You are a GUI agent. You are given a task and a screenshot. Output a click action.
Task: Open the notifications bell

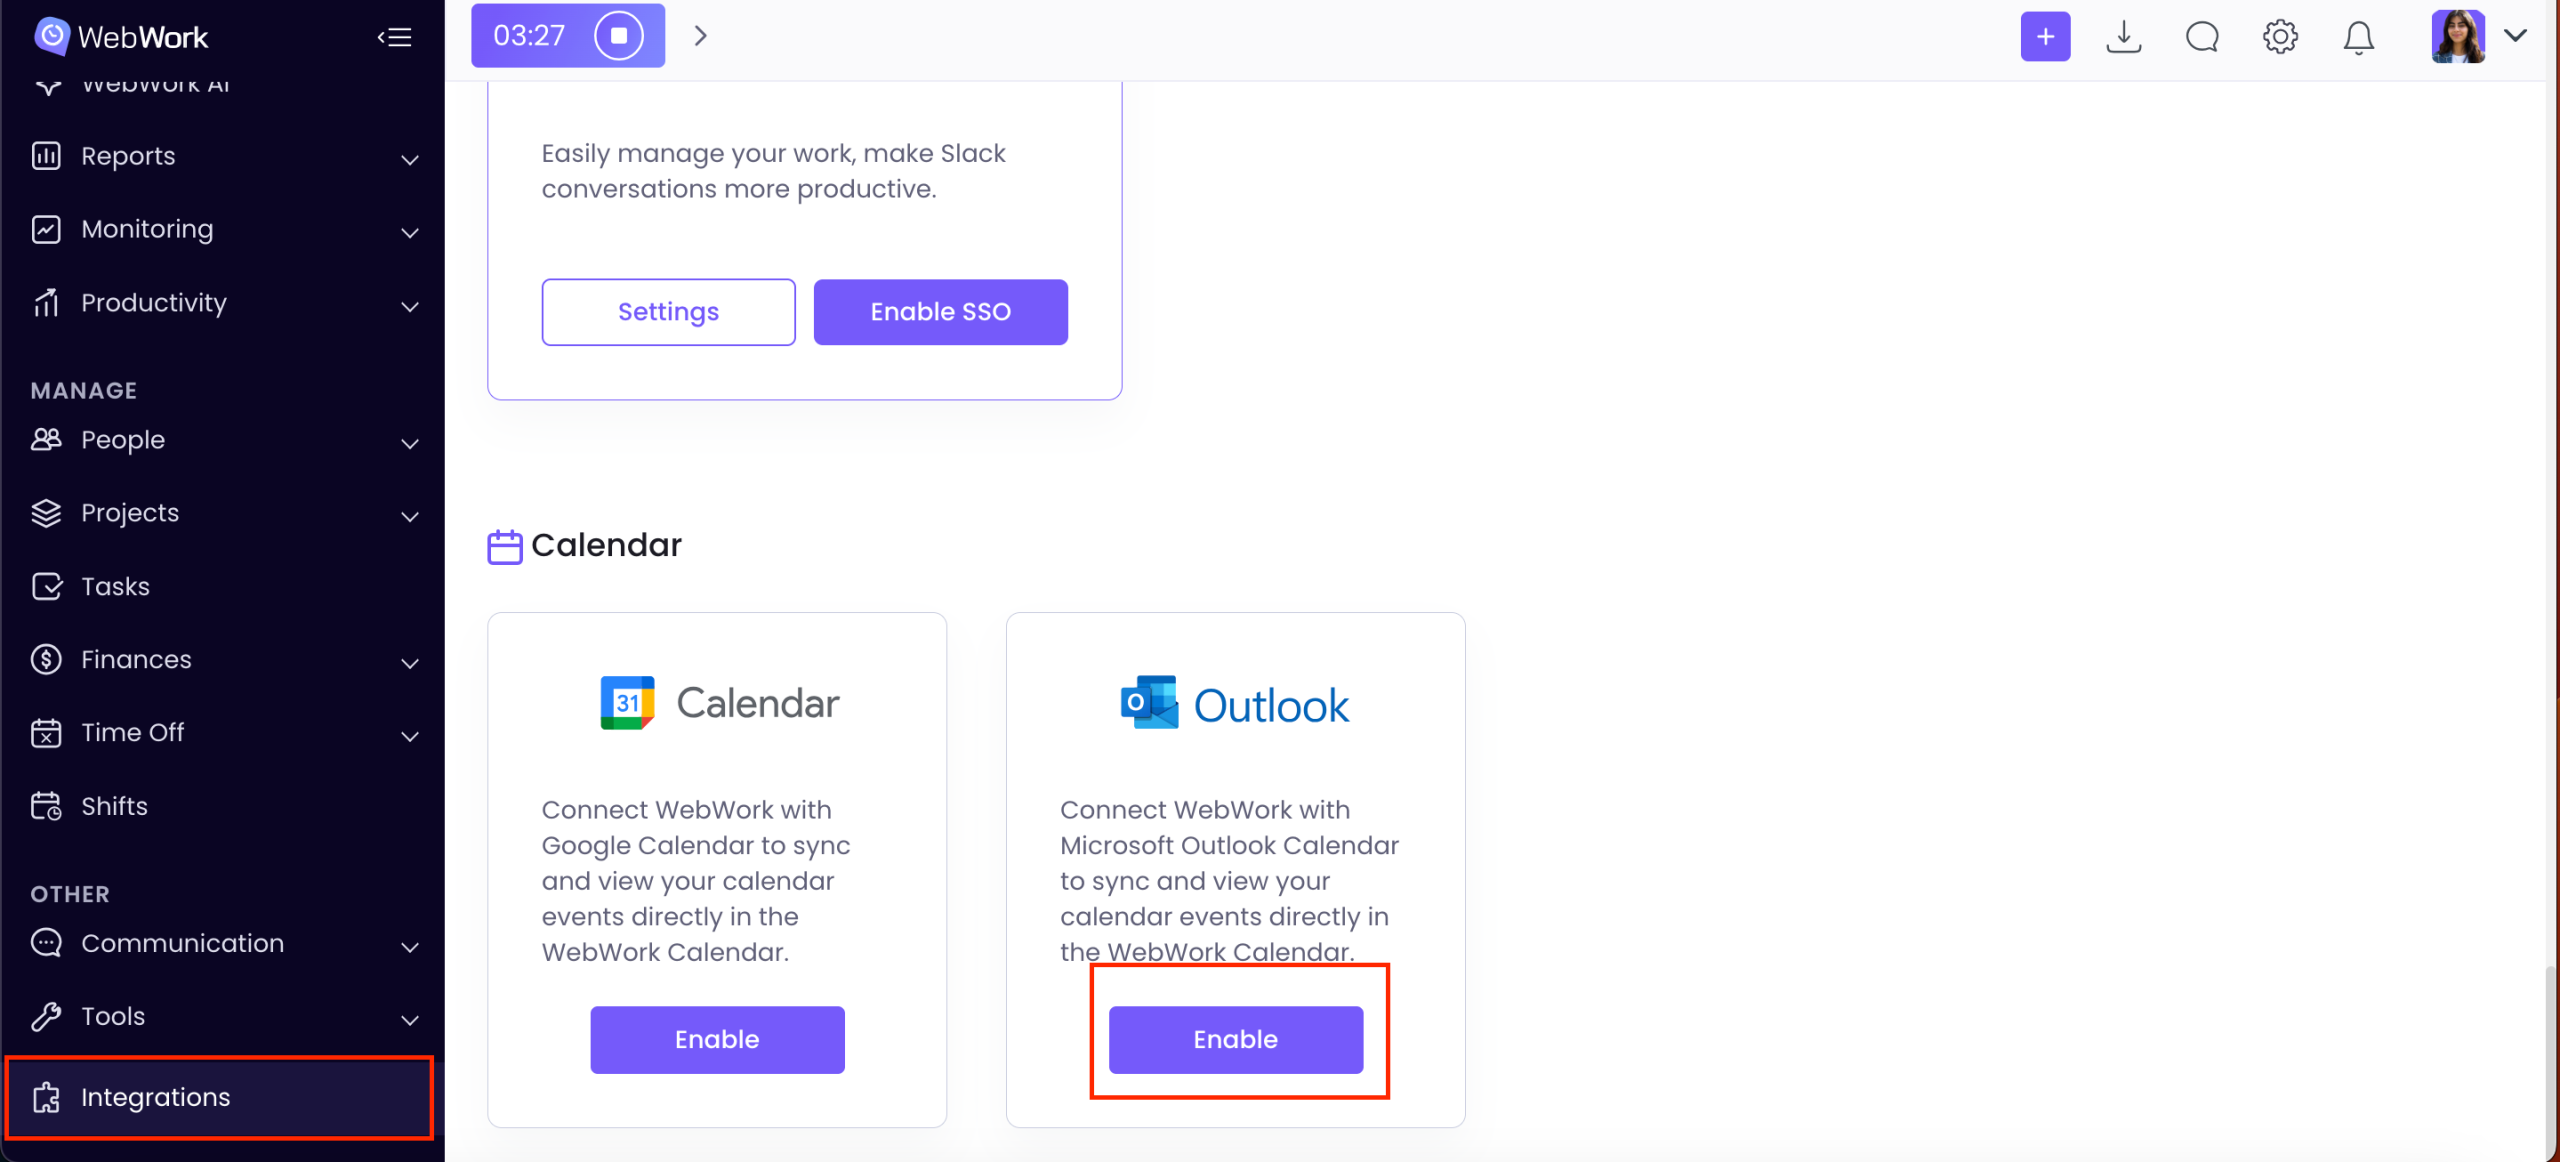pos(2358,37)
